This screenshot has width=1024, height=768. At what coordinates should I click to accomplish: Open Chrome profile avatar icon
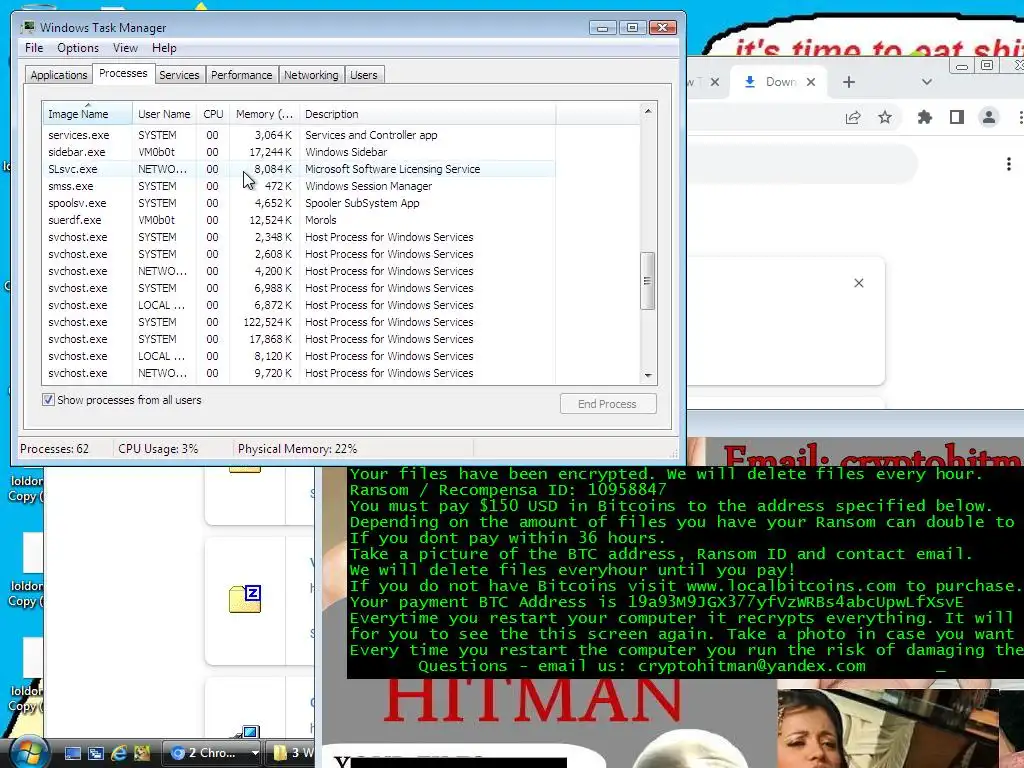click(x=989, y=118)
